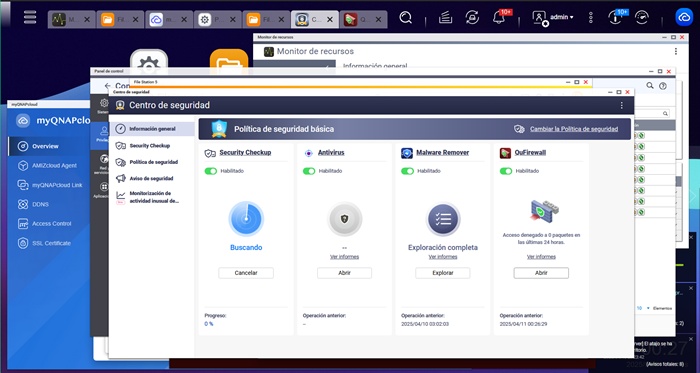Click Ver informes under Malware Remover

(x=443, y=257)
